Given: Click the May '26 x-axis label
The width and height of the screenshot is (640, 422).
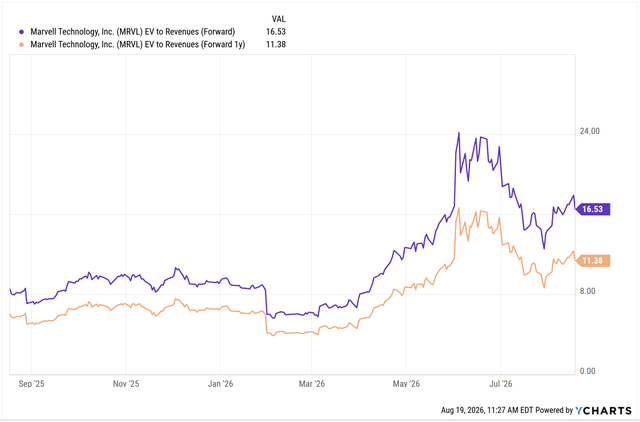Looking at the screenshot, I should [407, 384].
